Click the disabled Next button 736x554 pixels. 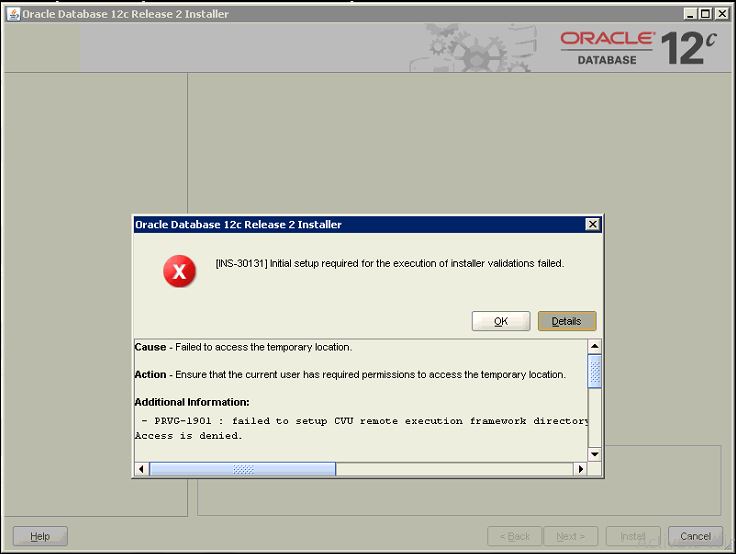click(x=570, y=536)
